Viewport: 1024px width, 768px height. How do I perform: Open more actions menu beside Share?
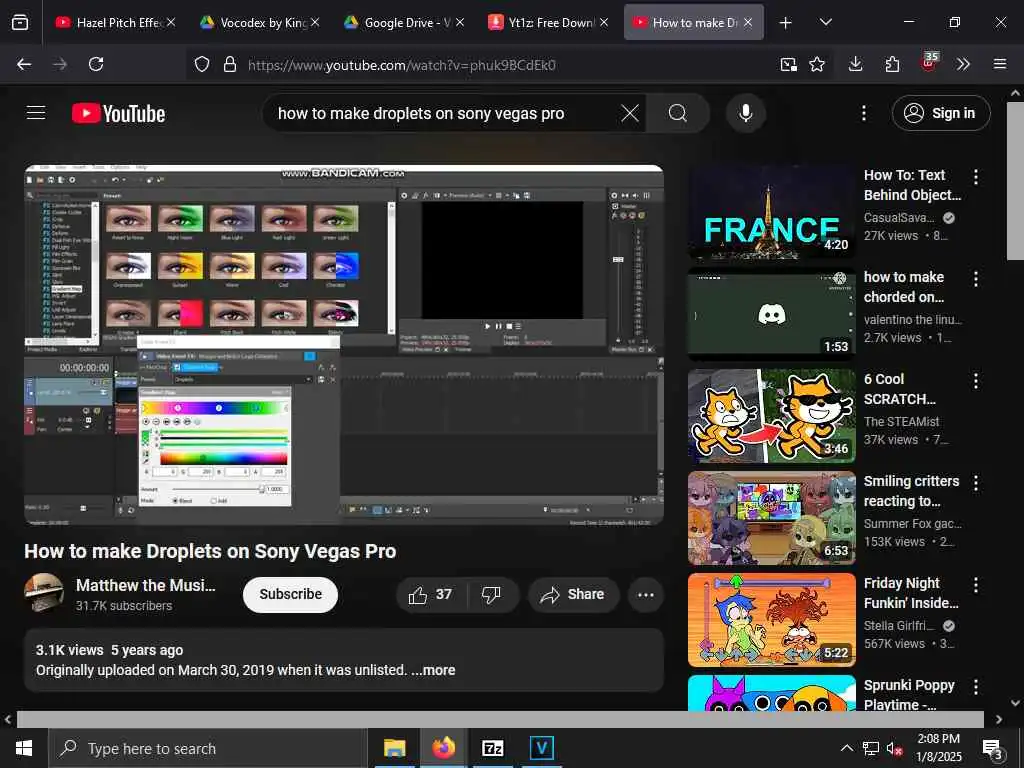645,594
